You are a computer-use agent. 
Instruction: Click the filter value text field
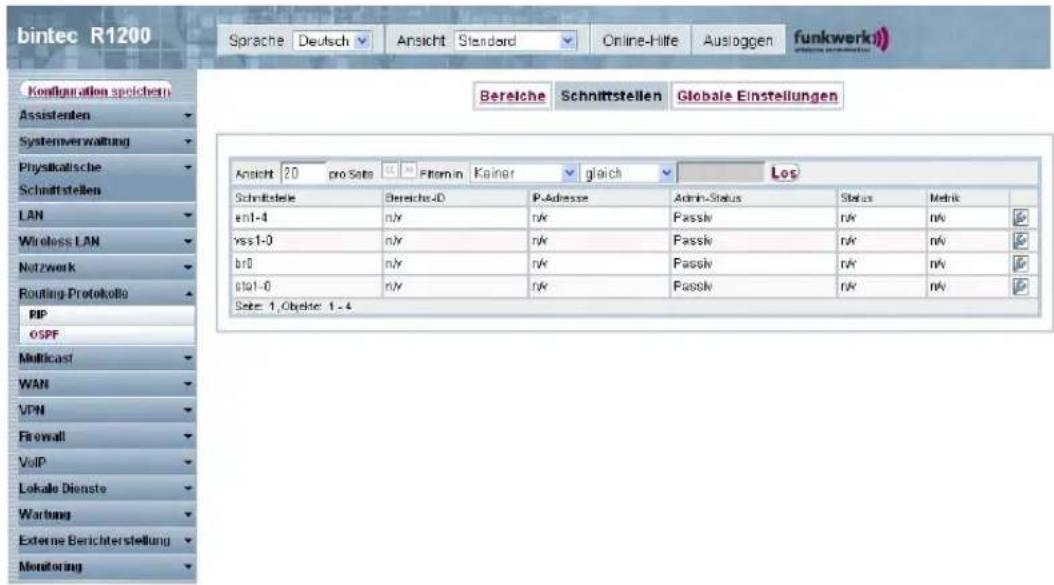coord(721,173)
